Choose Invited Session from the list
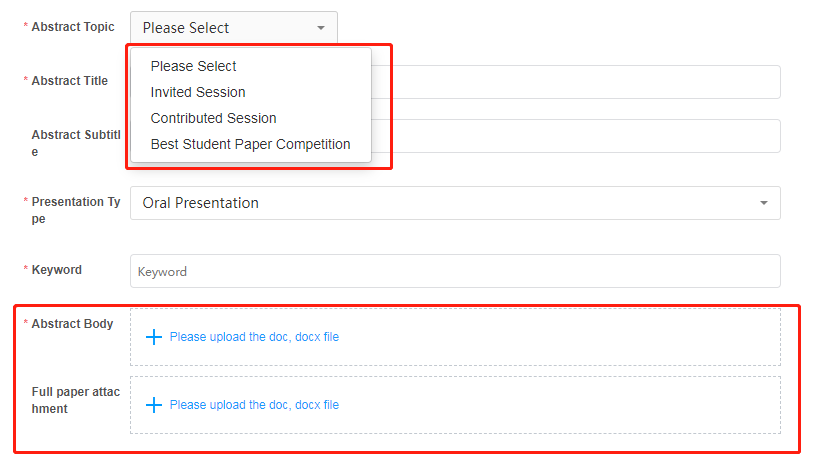815x462 pixels. pos(198,92)
